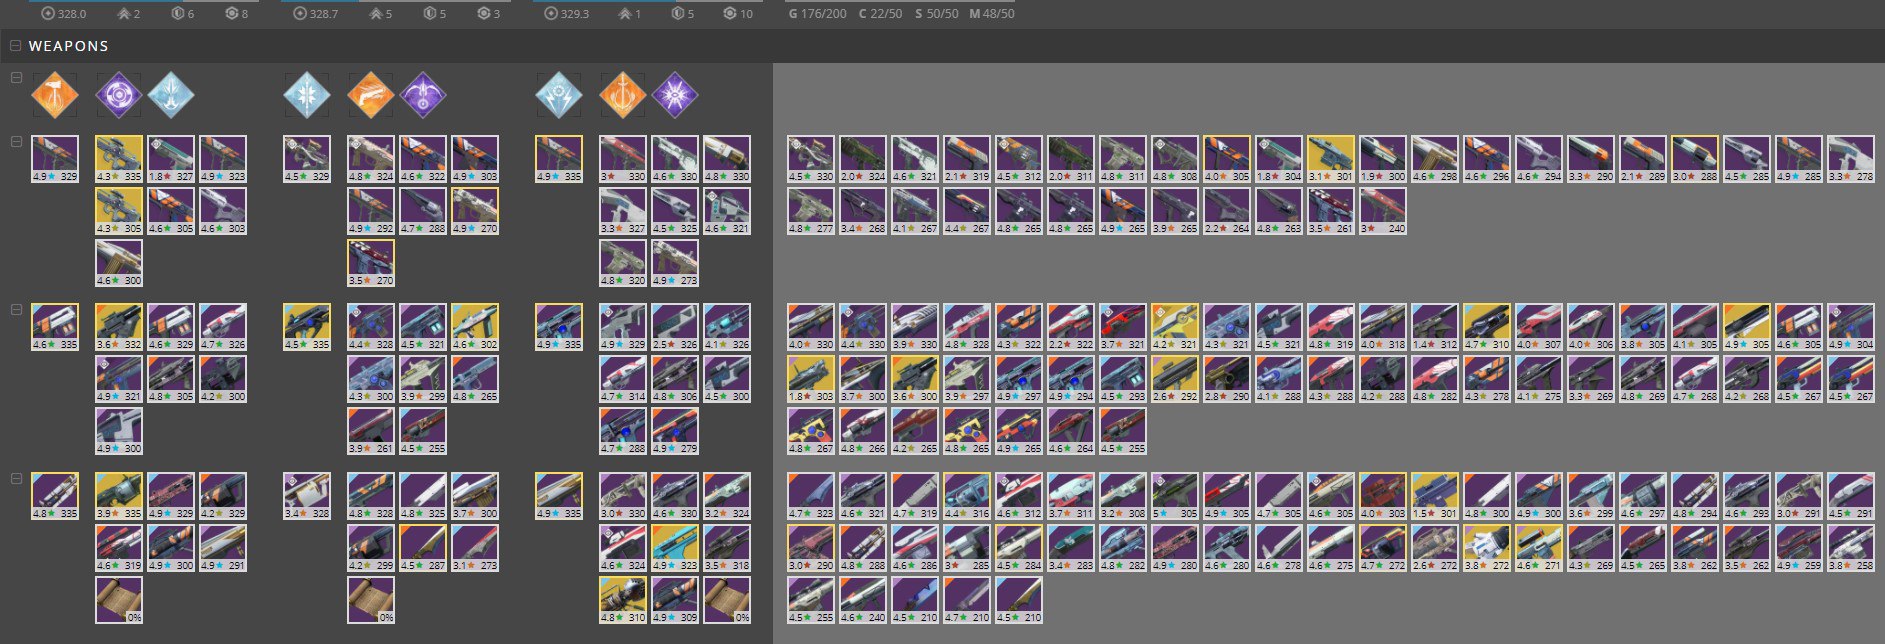1885x644 pixels.
Task: Open vault weapon tile rated 4.0 power 305
Action: click(1227, 159)
